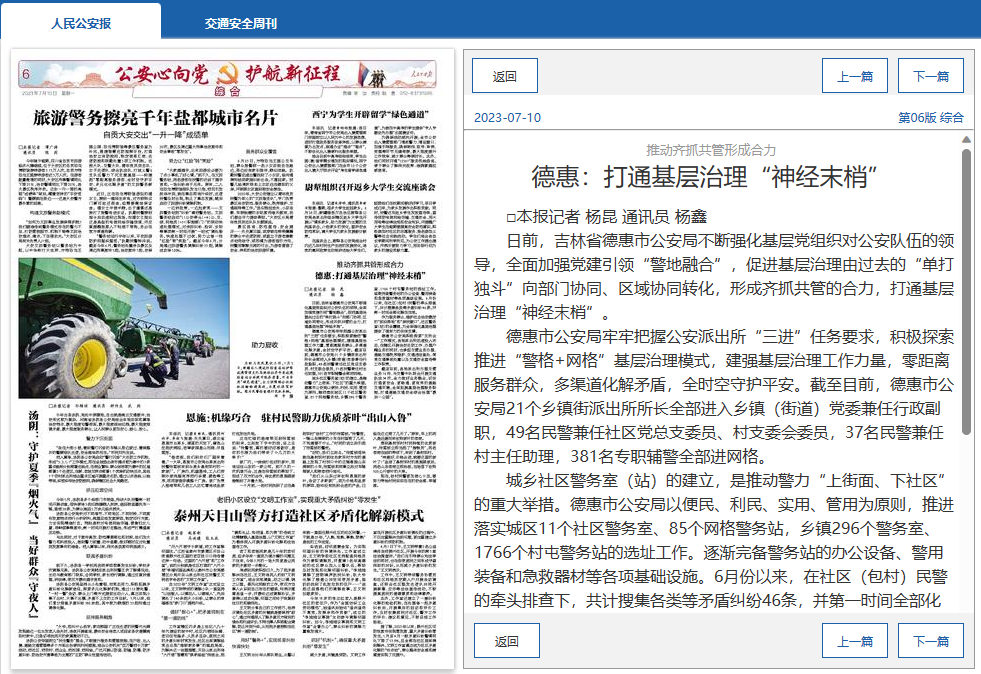This screenshot has height=674, width=981.
Task: Open the 泰州天目山警方打造社区矛盾化解新模式 headline
Action: (299, 516)
